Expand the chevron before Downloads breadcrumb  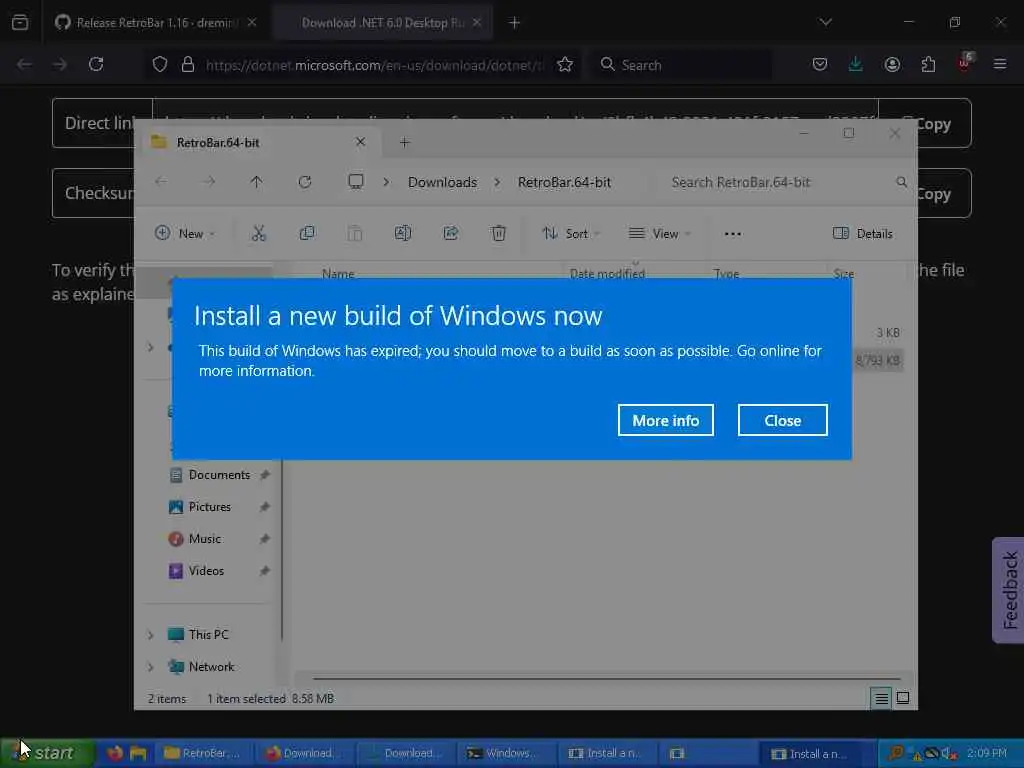pos(386,182)
